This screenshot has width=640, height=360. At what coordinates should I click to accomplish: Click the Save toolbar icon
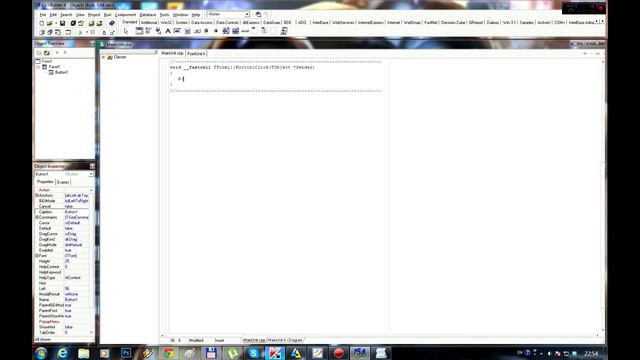coord(62,23)
